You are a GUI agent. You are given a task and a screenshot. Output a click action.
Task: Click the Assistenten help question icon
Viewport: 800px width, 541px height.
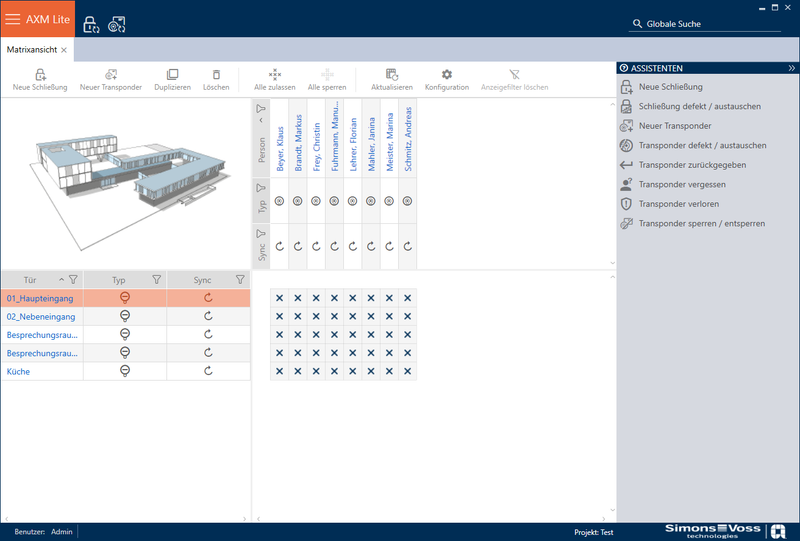(623, 68)
